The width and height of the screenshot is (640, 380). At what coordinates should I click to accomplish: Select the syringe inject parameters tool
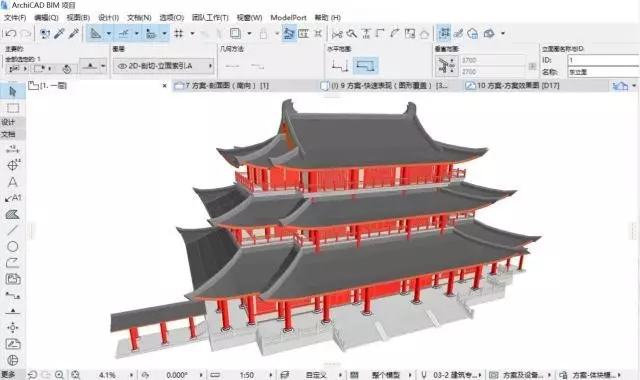point(73,33)
